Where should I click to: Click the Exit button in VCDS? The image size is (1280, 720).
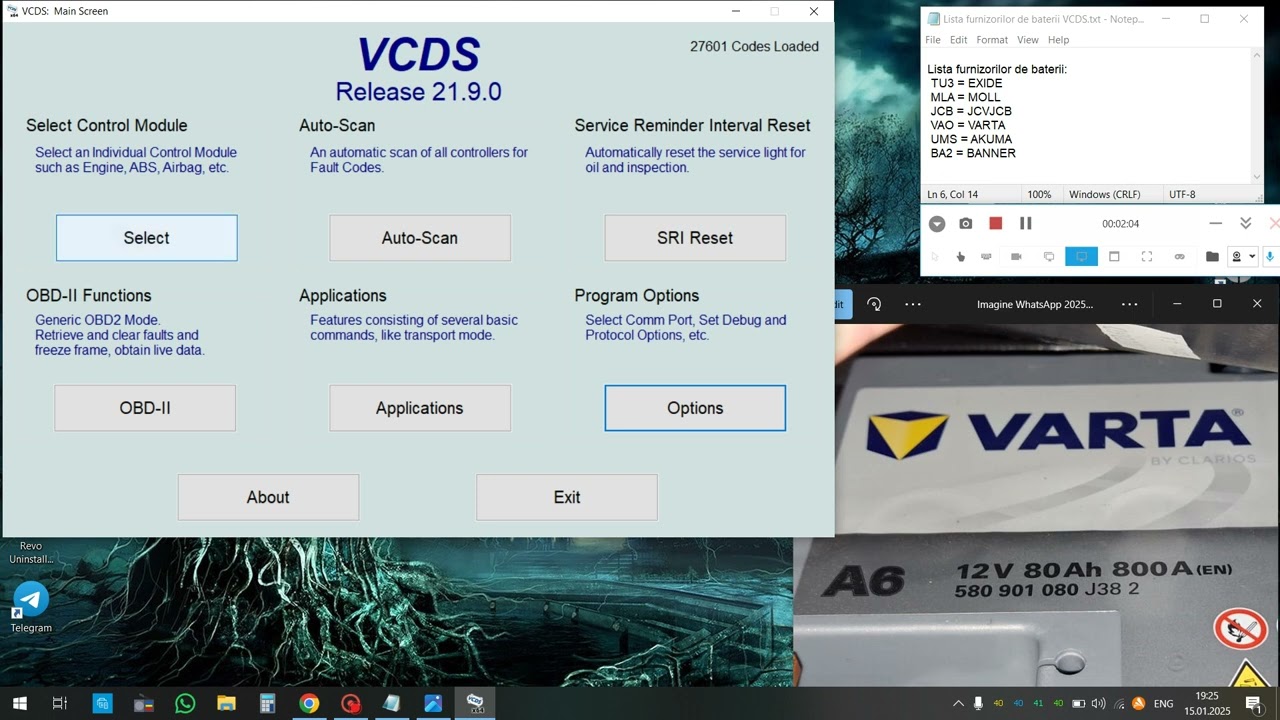[x=567, y=497]
